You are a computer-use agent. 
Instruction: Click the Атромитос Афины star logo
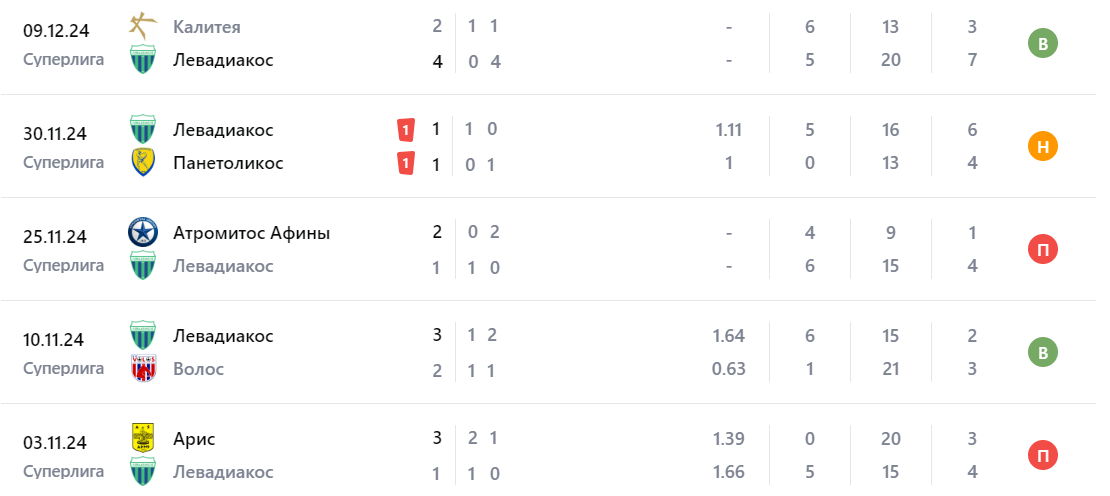[143, 233]
